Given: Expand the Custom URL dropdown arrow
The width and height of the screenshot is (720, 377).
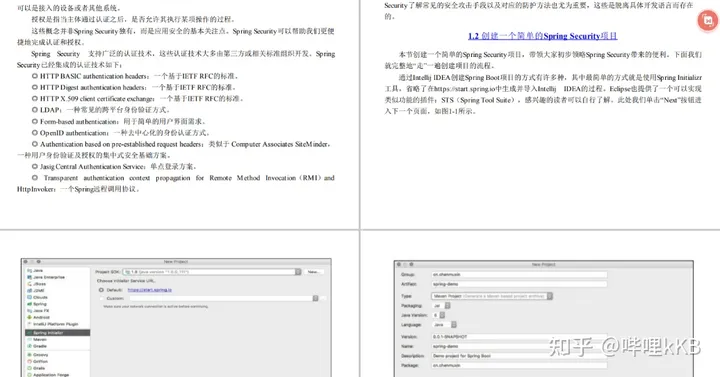Looking at the screenshot, I should (315, 298).
